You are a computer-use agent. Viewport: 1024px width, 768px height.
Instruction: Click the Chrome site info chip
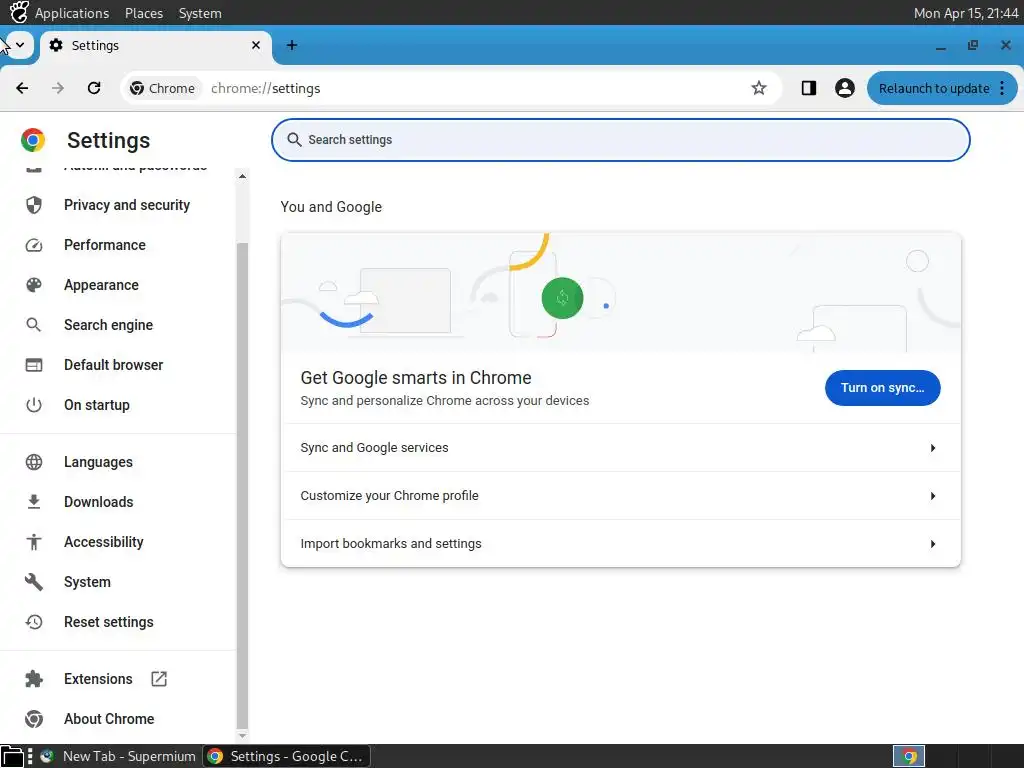coord(163,88)
